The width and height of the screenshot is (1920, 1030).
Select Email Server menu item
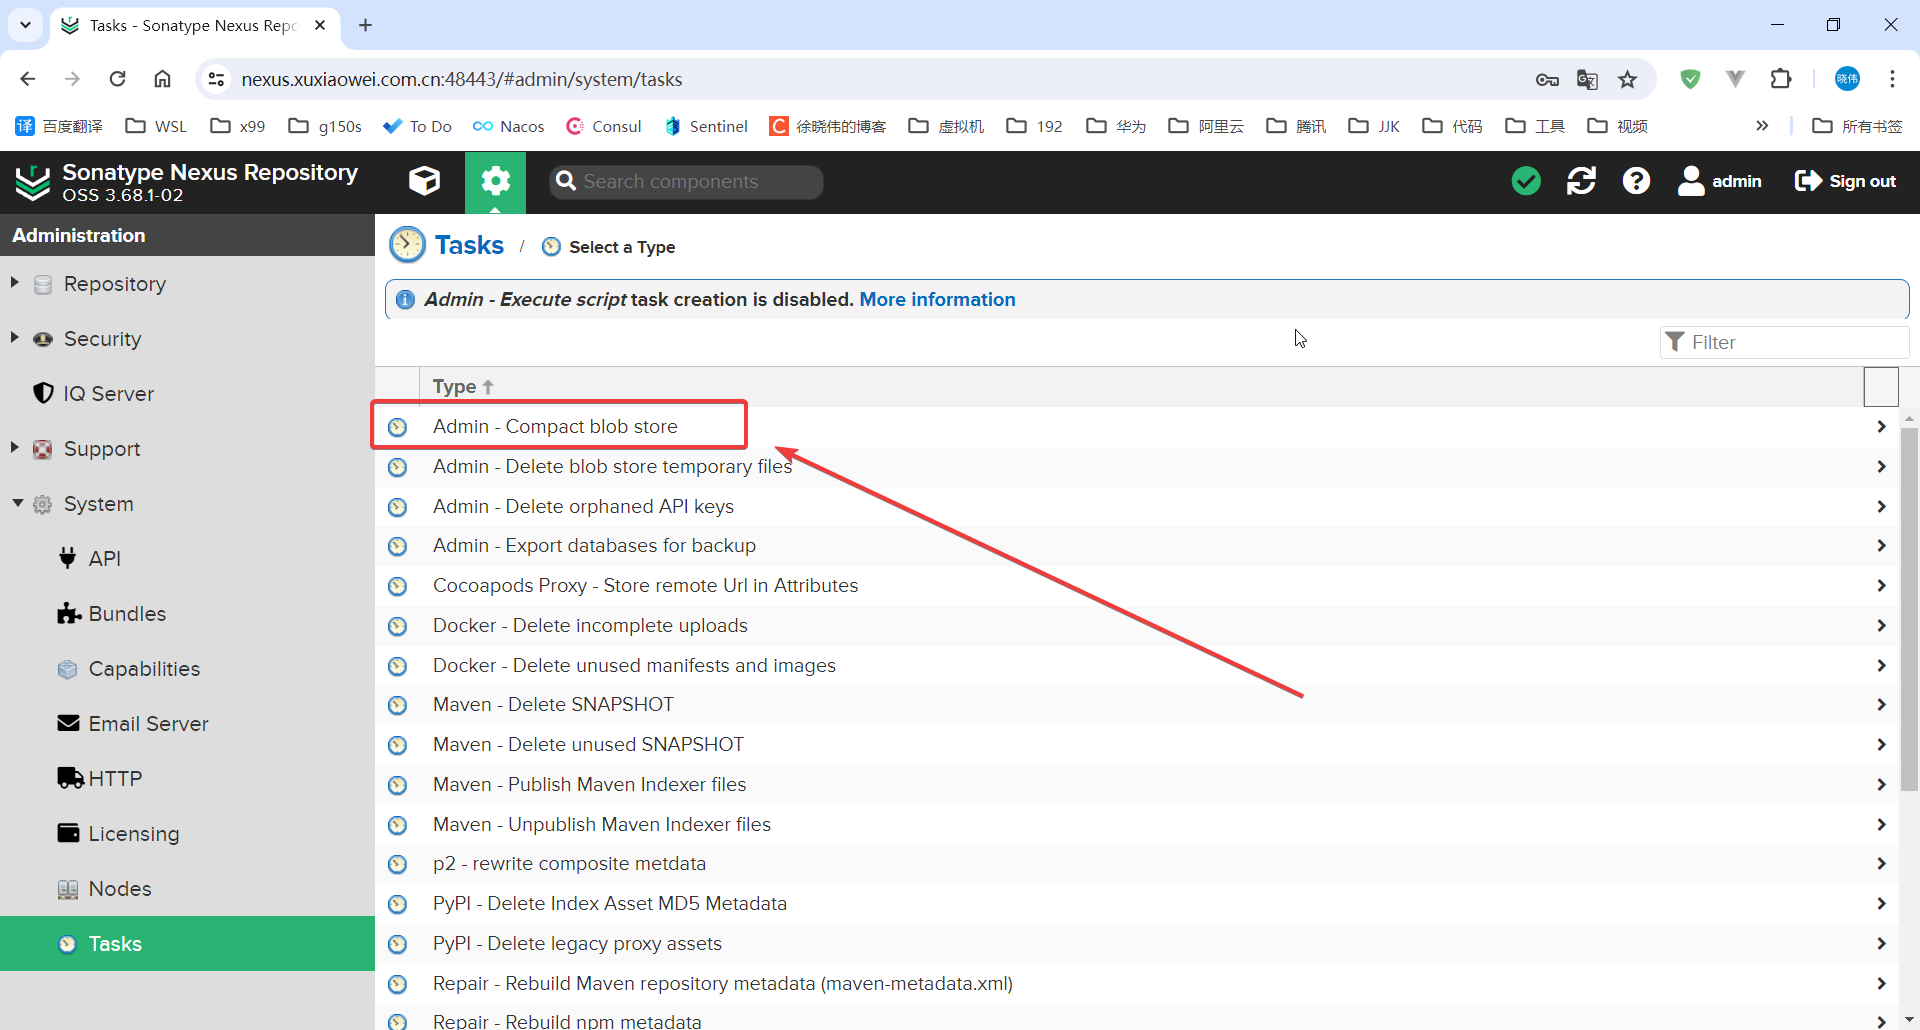pos(148,724)
